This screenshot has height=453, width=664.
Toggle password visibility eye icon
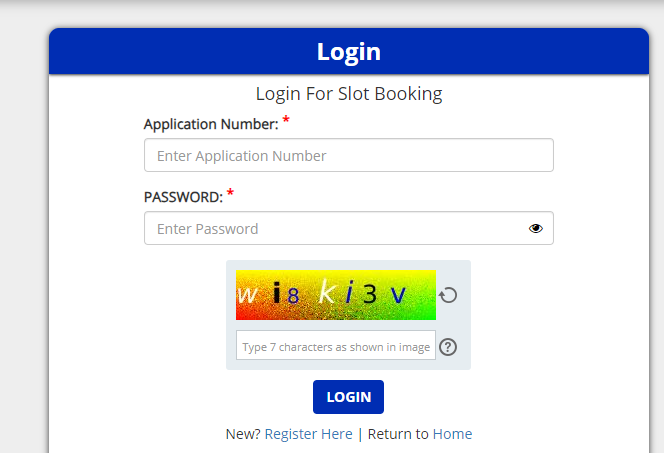point(536,229)
